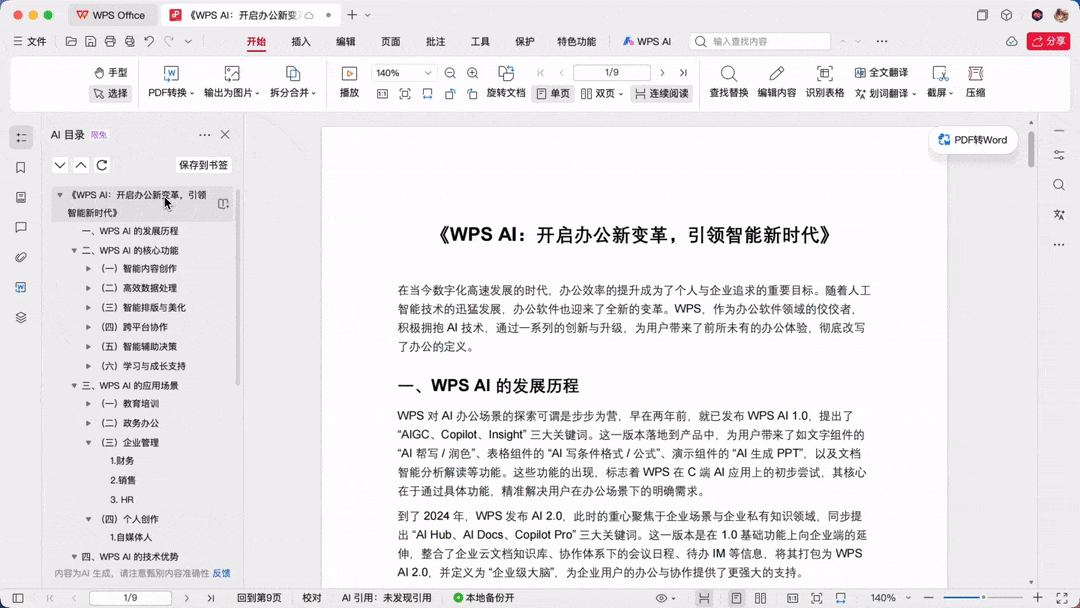Click the red 分享 share button
The width and height of the screenshot is (1080, 608).
point(1048,41)
